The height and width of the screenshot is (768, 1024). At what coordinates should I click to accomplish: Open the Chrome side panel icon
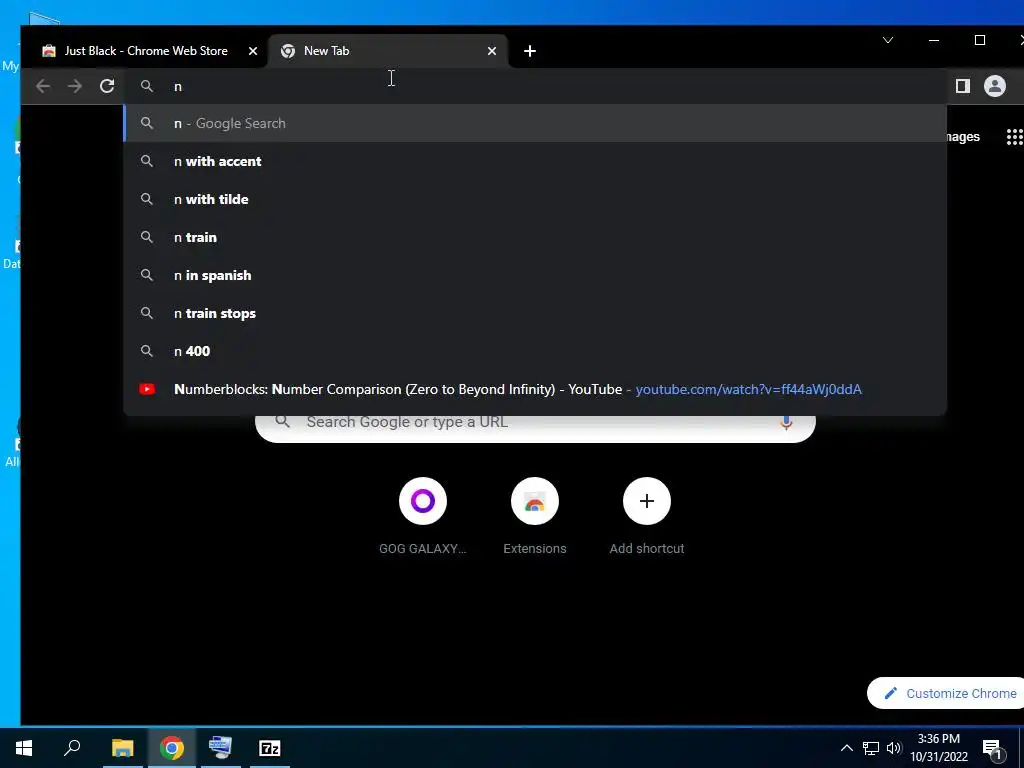pos(963,86)
